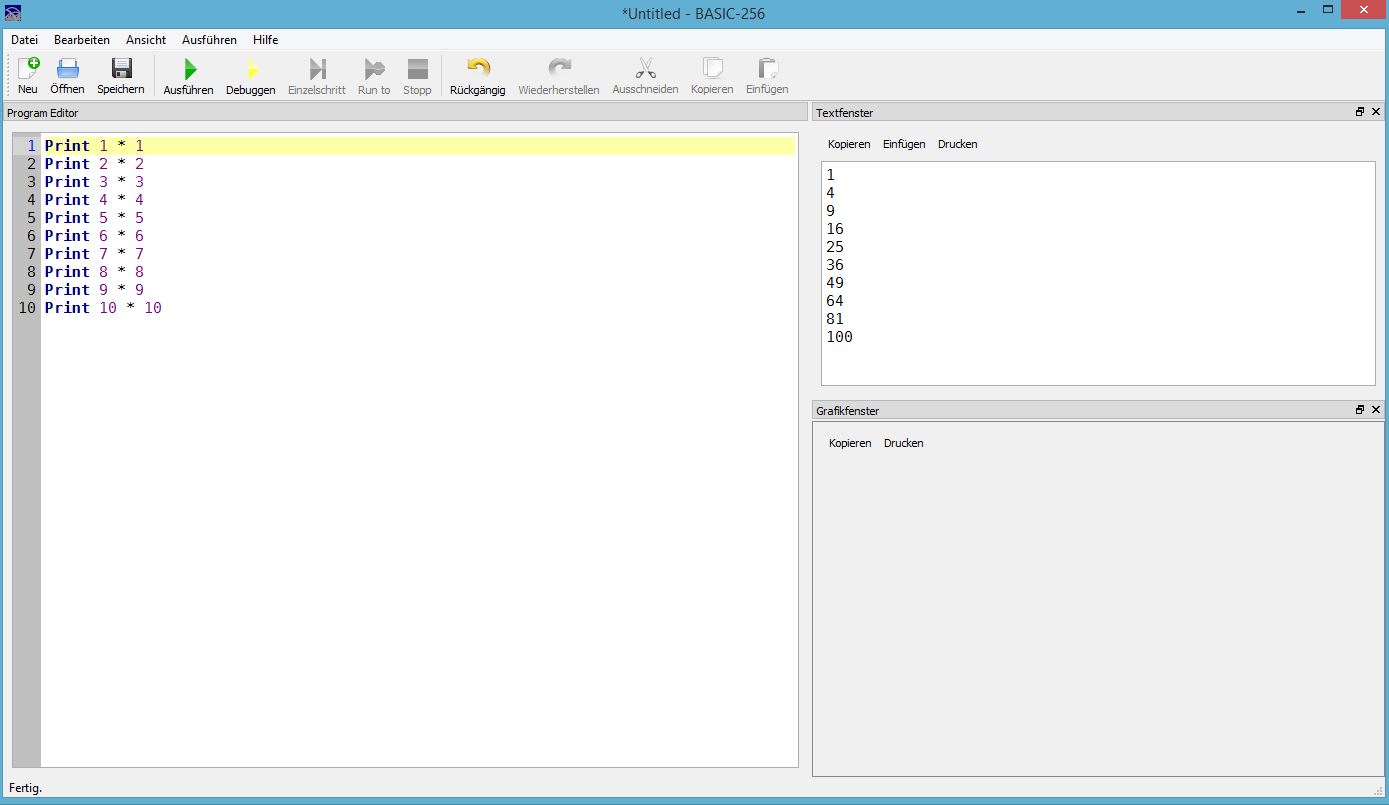The width and height of the screenshot is (1389, 805).
Task: Click Drucken in the Textfenster panel
Action: pos(957,144)
